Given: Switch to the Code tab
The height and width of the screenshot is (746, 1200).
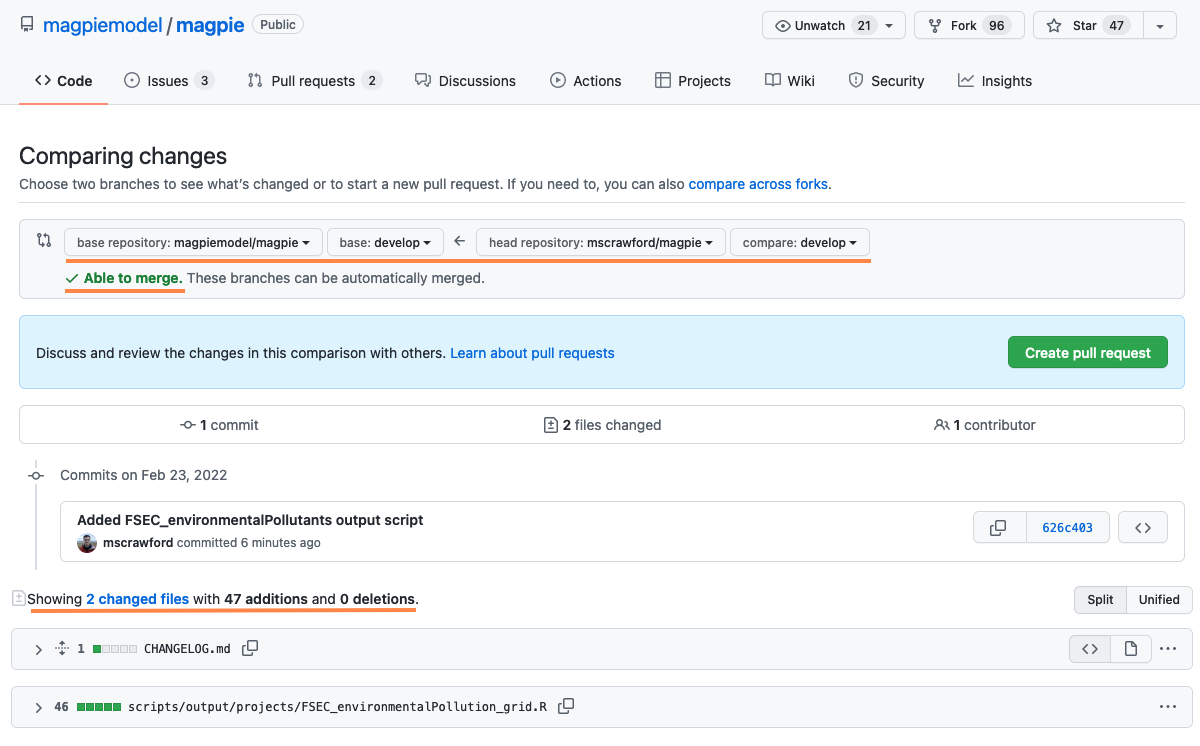Looking at the screenshot, I should point(63,81).
